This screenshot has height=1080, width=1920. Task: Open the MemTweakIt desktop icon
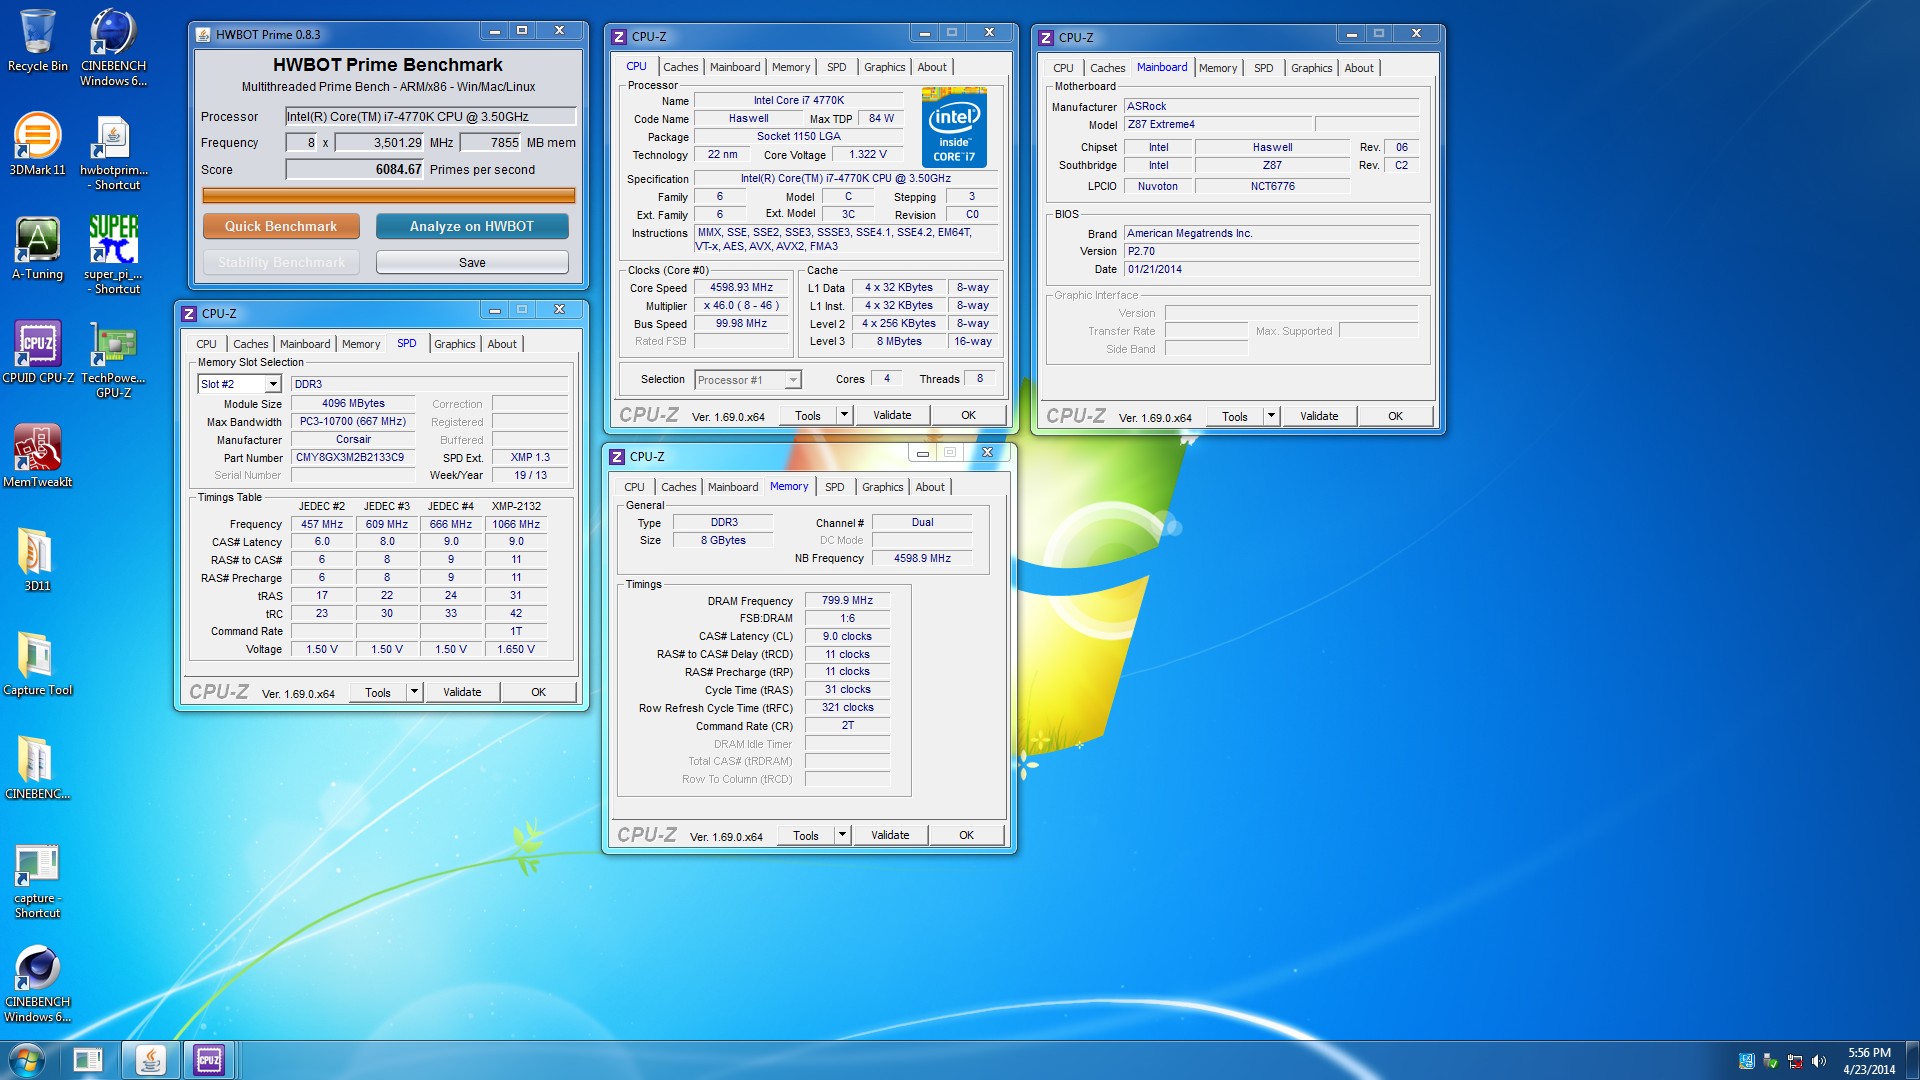pos(37,456)
